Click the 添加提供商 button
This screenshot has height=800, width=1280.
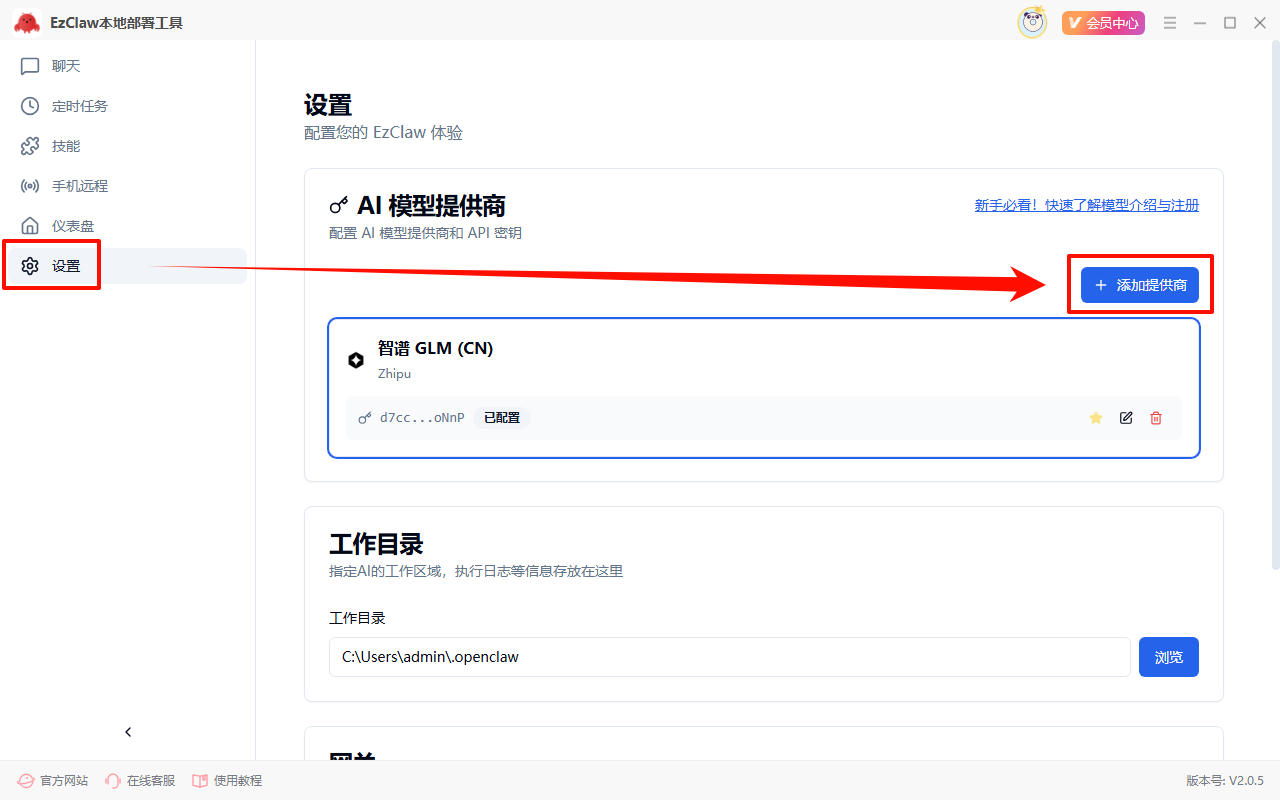coord(1140,285)
